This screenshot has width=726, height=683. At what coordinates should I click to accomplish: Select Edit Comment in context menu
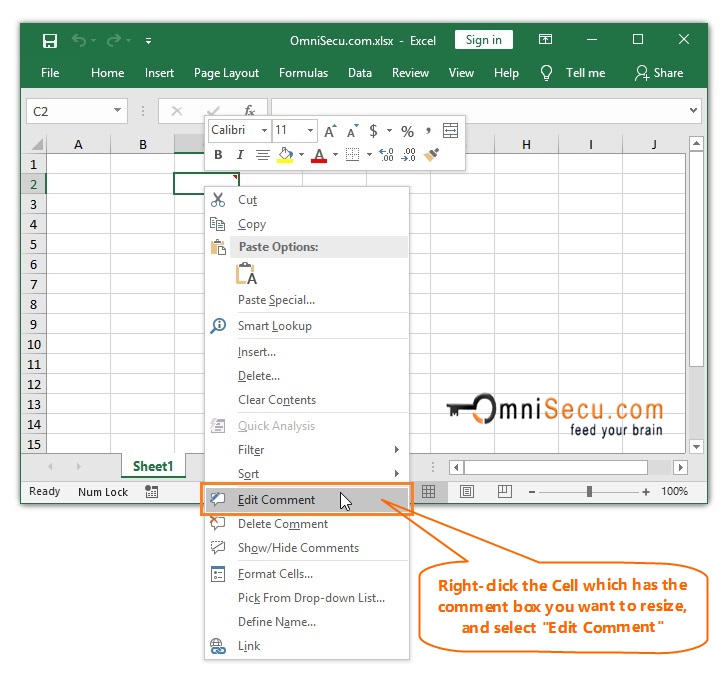(307, 500)
